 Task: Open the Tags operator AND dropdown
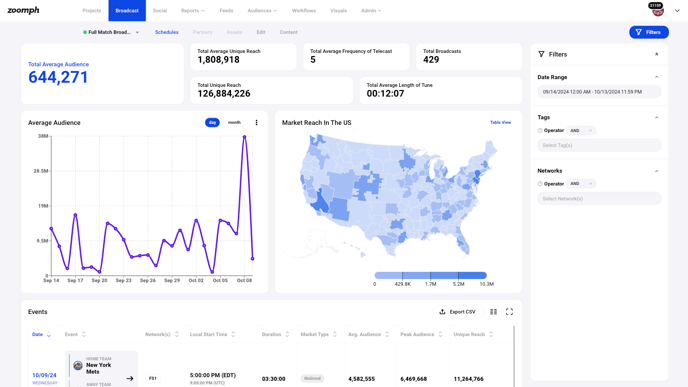(x=581, y=130)
